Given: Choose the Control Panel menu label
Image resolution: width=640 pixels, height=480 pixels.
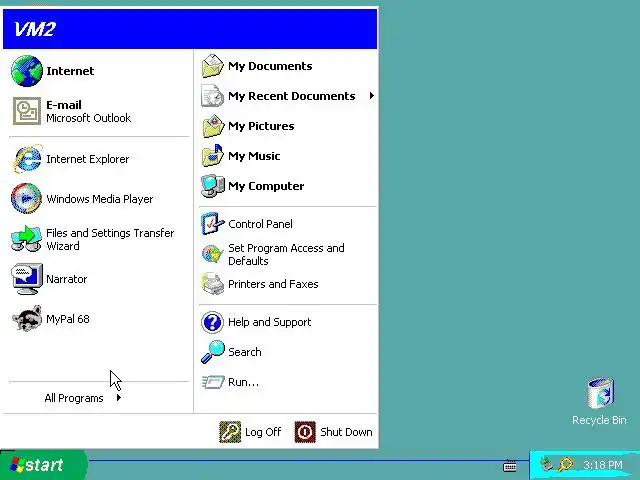Looking at the screenshot, I should point(260,224).
